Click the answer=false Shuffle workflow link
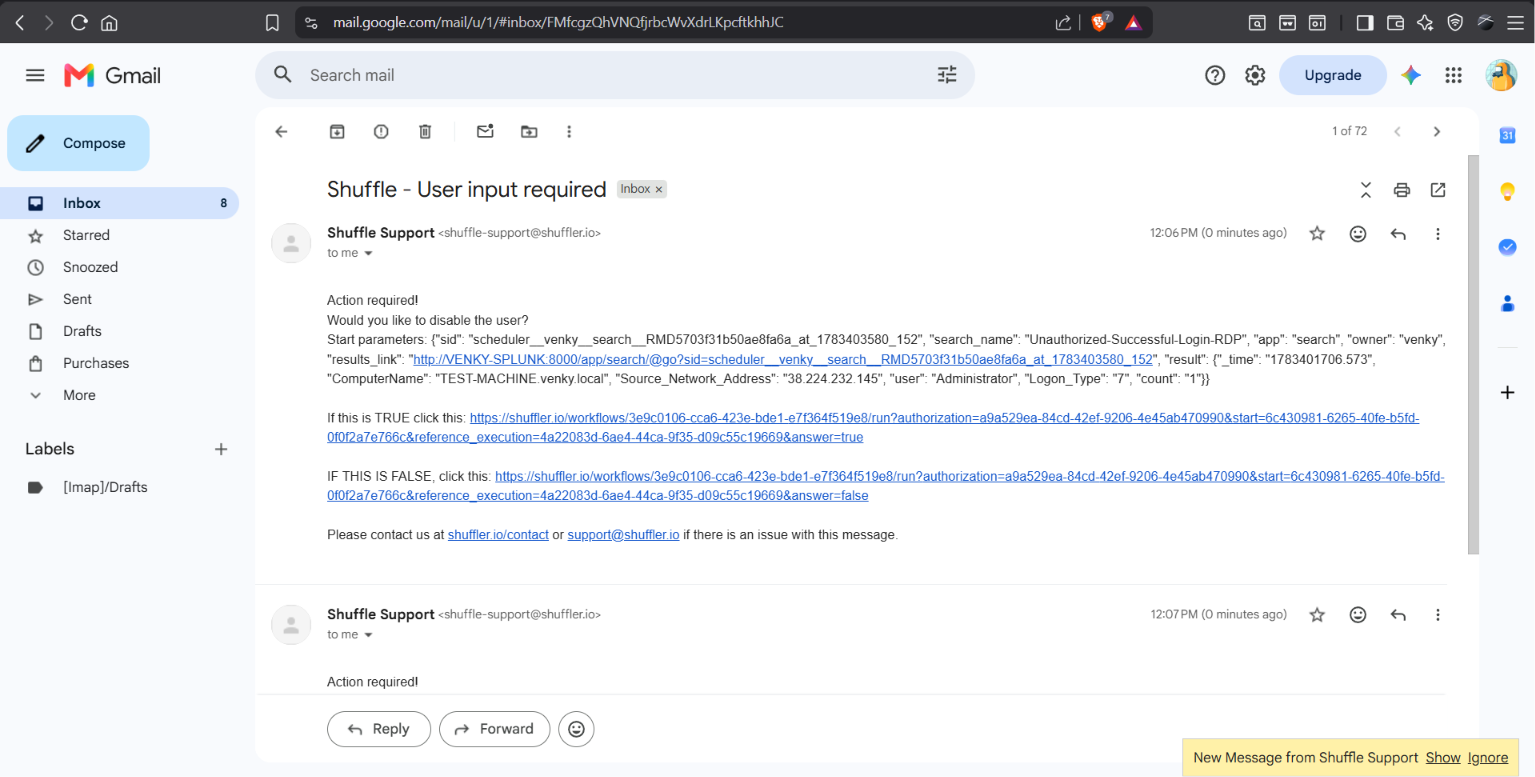This screenshot has width=1535, height=777. (x=886, y=486)
